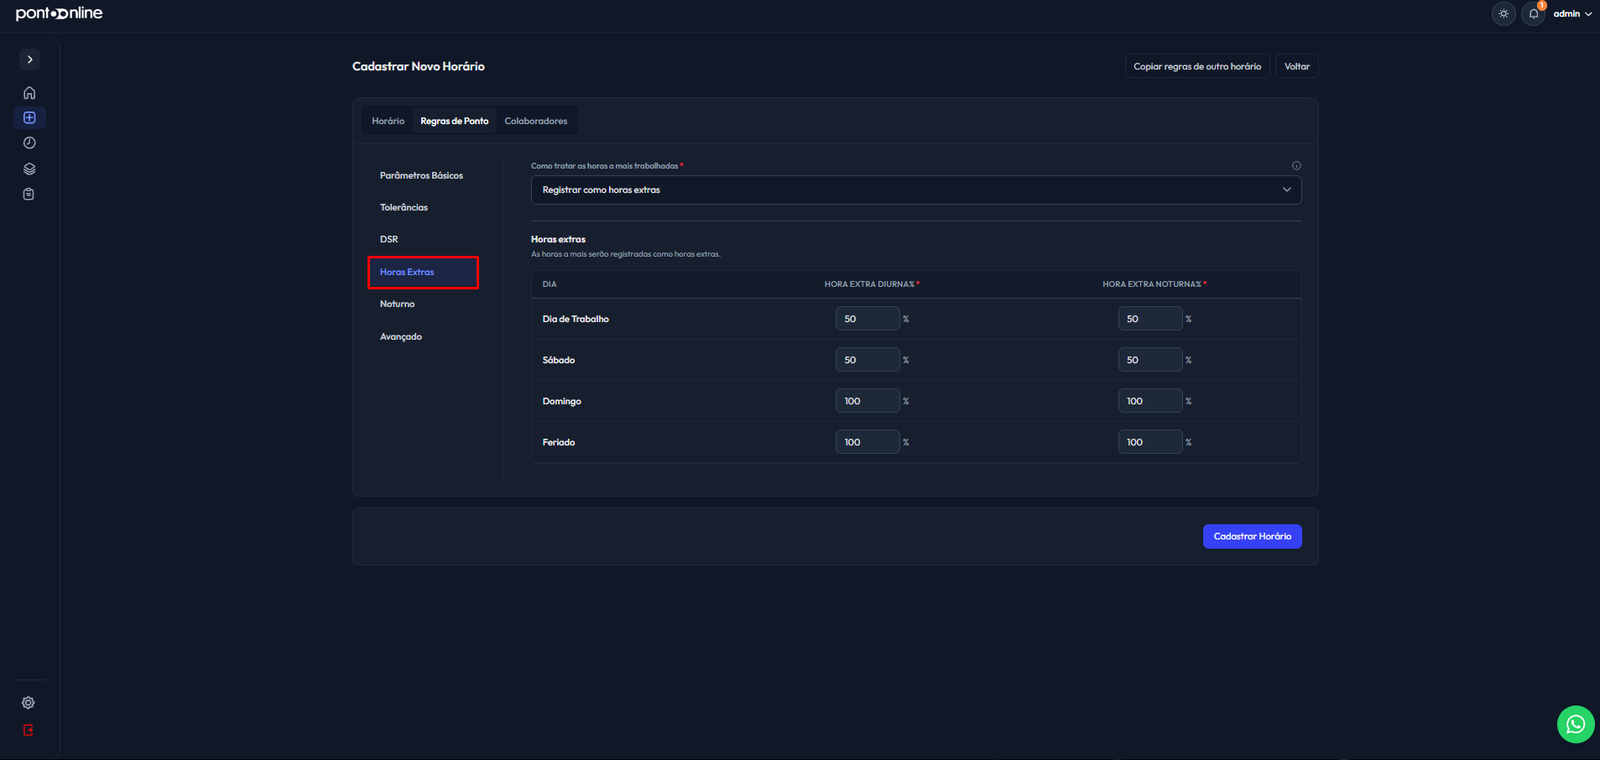The width and height of the screenshot is (1600, 760).
Task: Edit Dia de Trabalho diurna percentage field
Action: pos(868,319)
